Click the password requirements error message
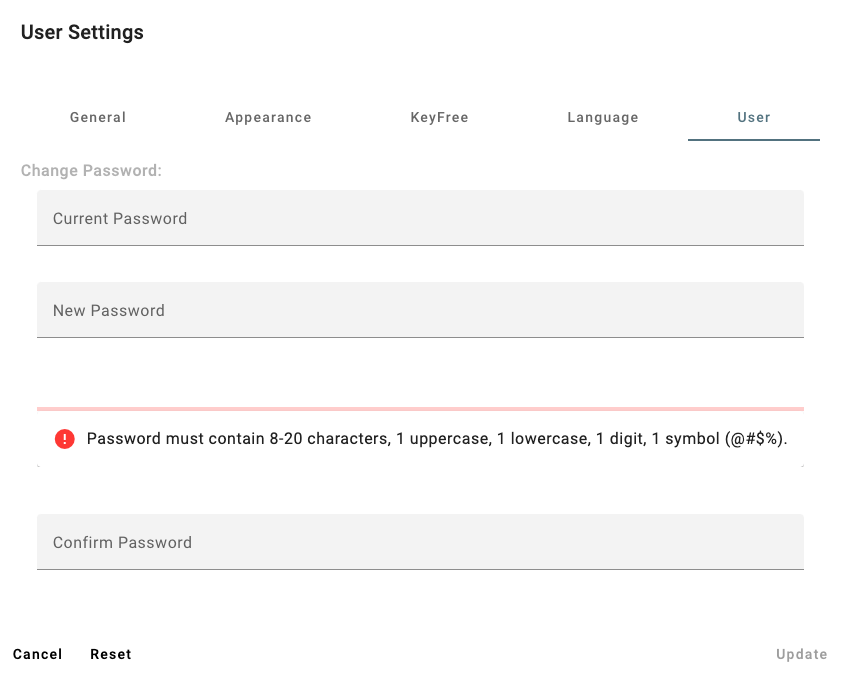The image size is (842, 678). [x=400, y=438]
